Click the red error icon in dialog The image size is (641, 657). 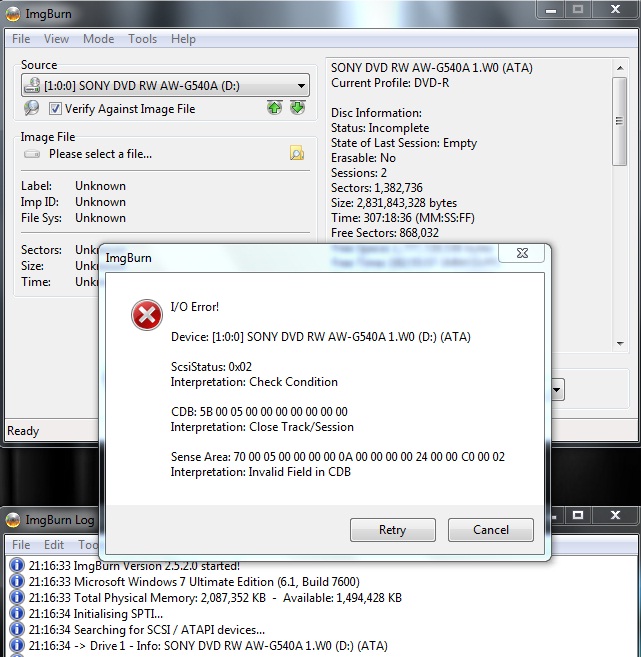point(147,315)
